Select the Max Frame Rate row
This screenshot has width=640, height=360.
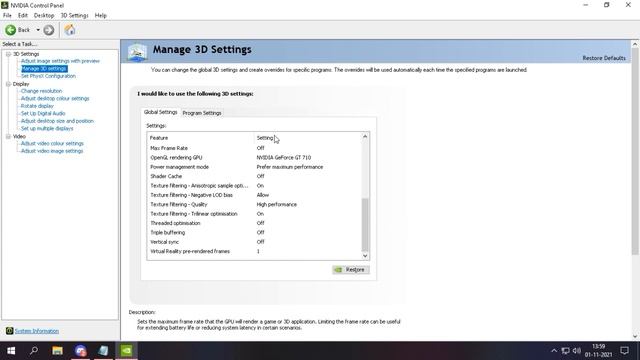coord(254,148)
